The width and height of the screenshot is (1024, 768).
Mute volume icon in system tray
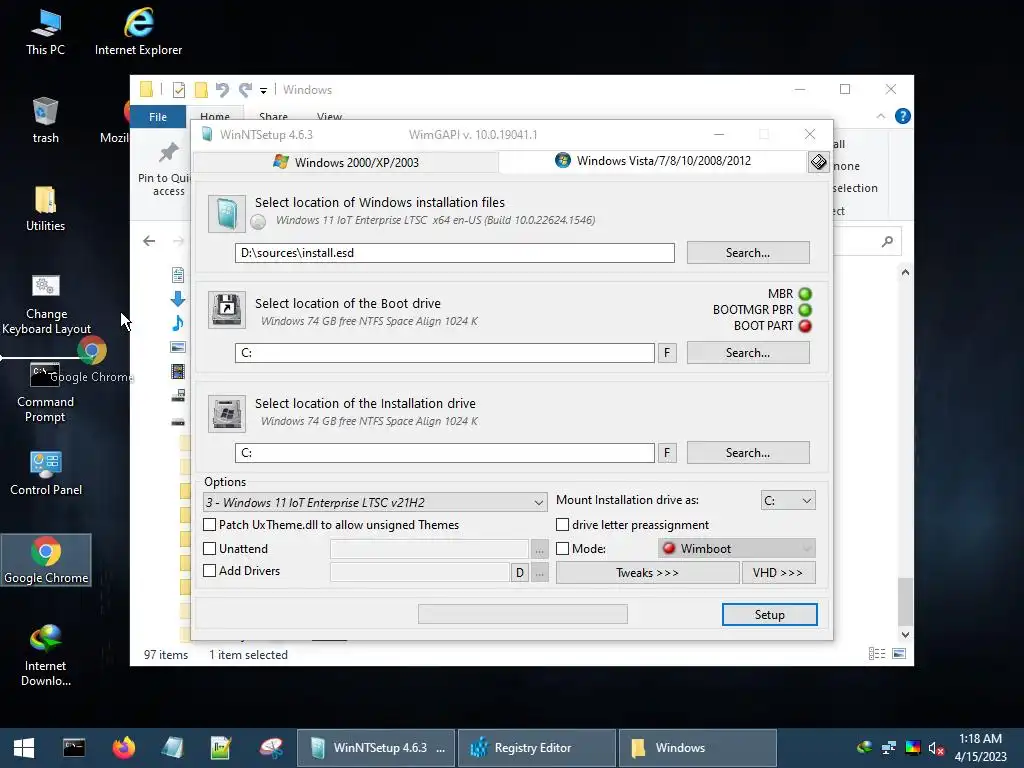coord(936,748)
